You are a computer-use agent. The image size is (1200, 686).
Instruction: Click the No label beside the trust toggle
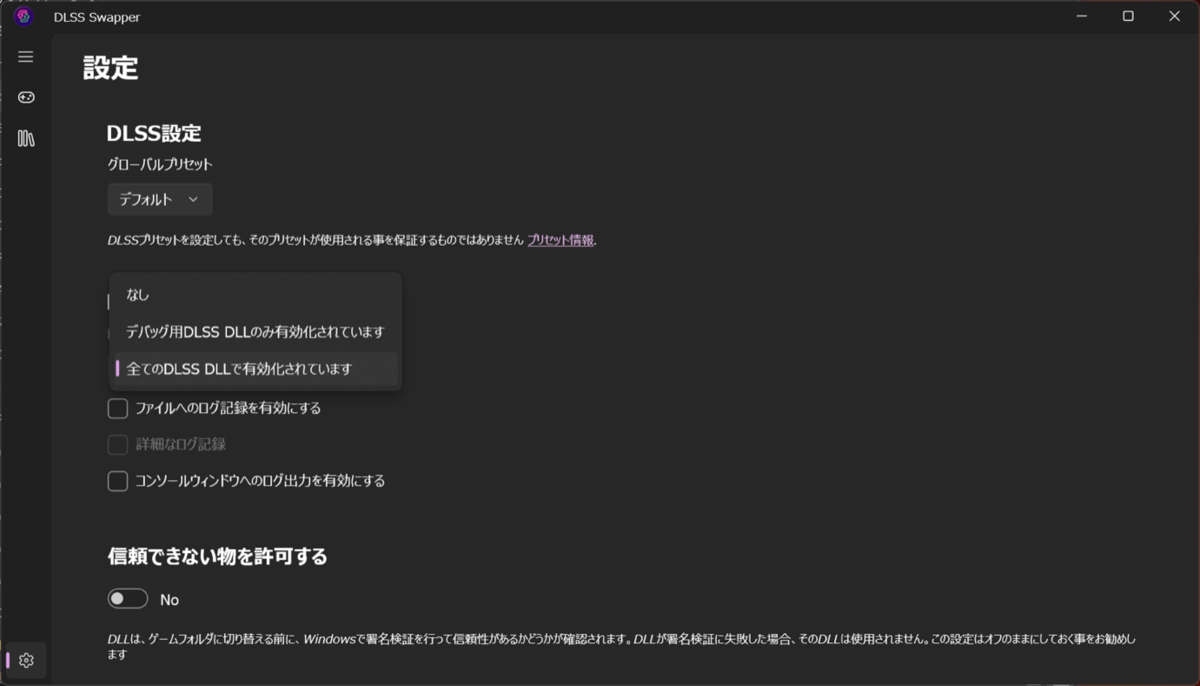point(169,599)
